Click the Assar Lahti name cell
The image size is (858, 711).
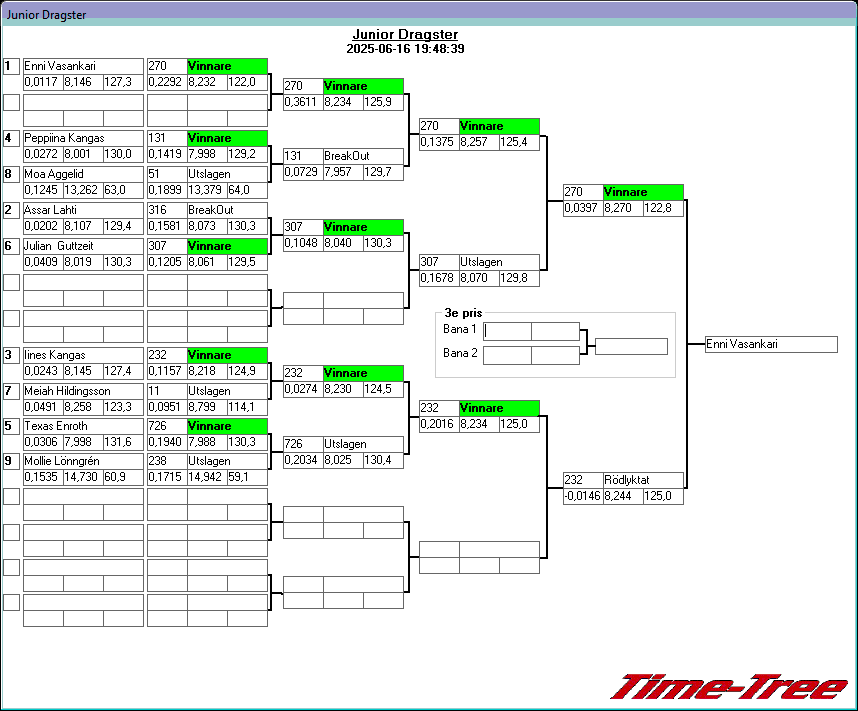pyautogui.click(x=83, y=210)
